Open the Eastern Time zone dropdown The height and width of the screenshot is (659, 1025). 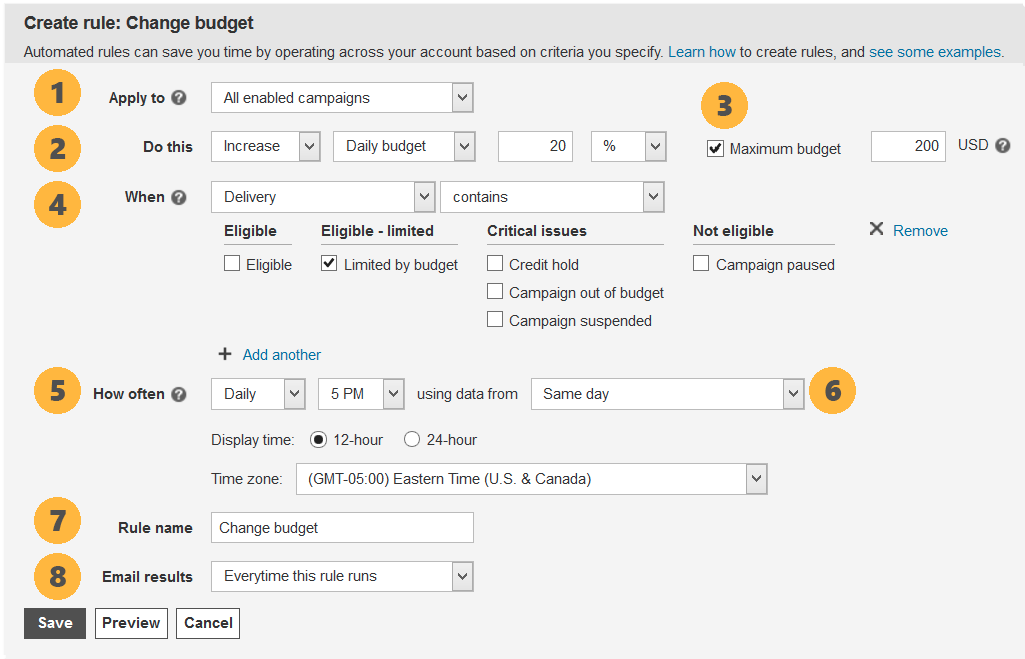tap(531, 479)
